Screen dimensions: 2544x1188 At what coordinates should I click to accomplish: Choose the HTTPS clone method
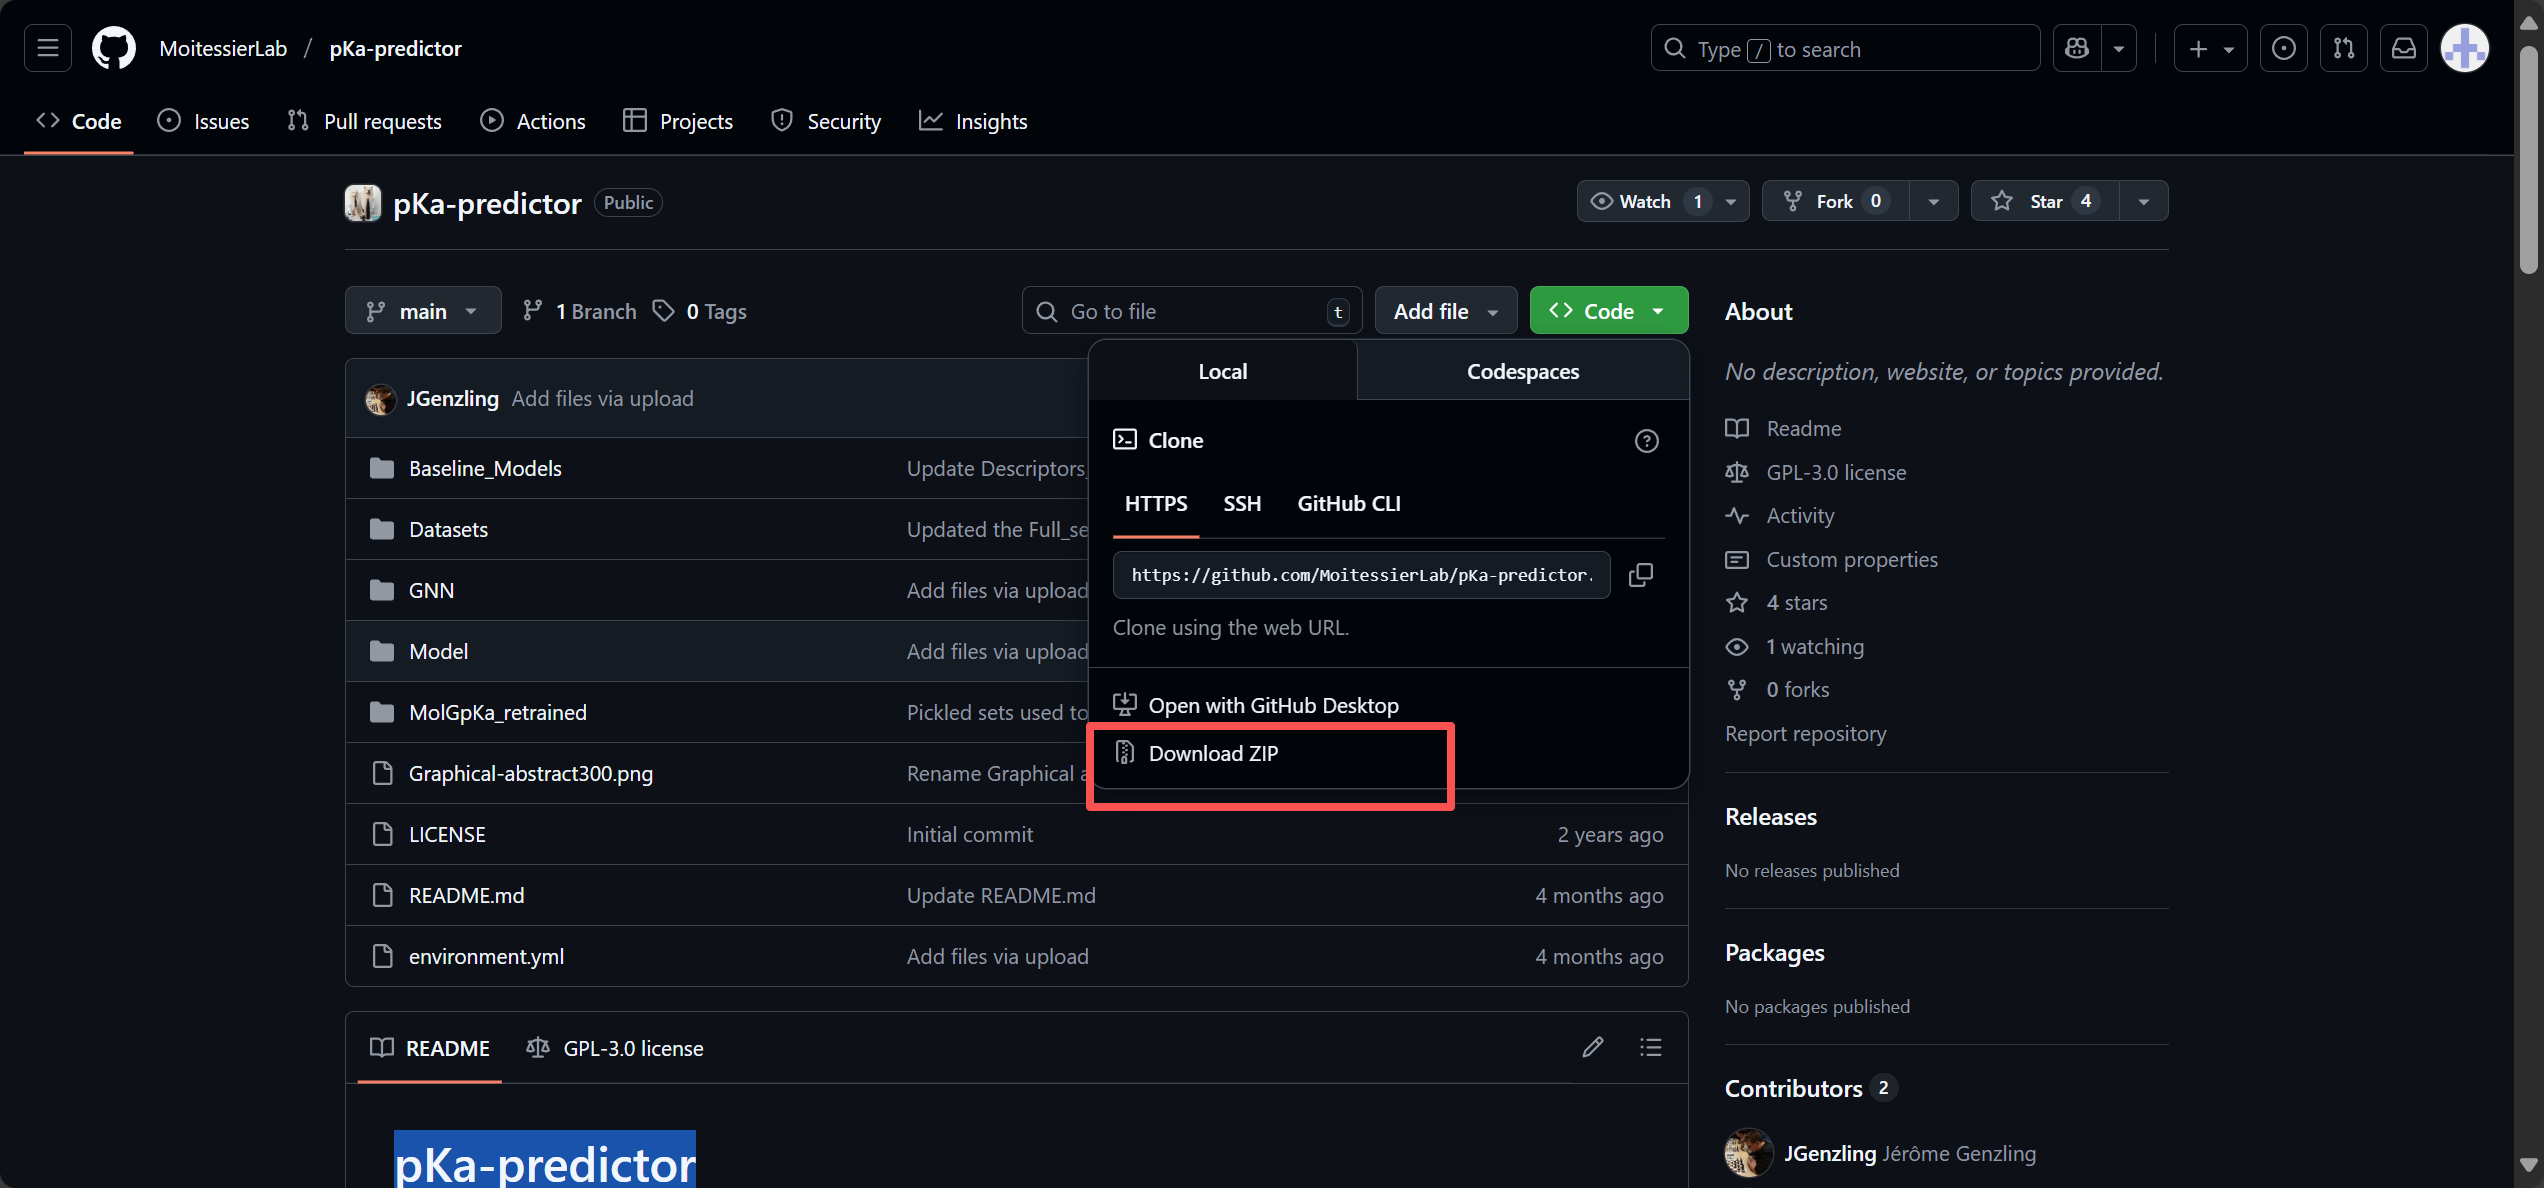point(1156,504)
